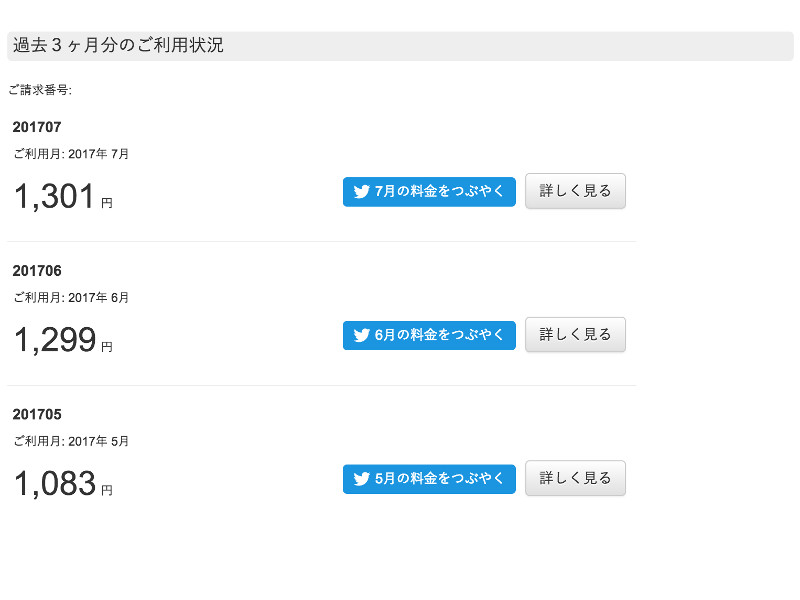
Task: Click the ご利用月: 2017年 6月 text
Action: 71,297
